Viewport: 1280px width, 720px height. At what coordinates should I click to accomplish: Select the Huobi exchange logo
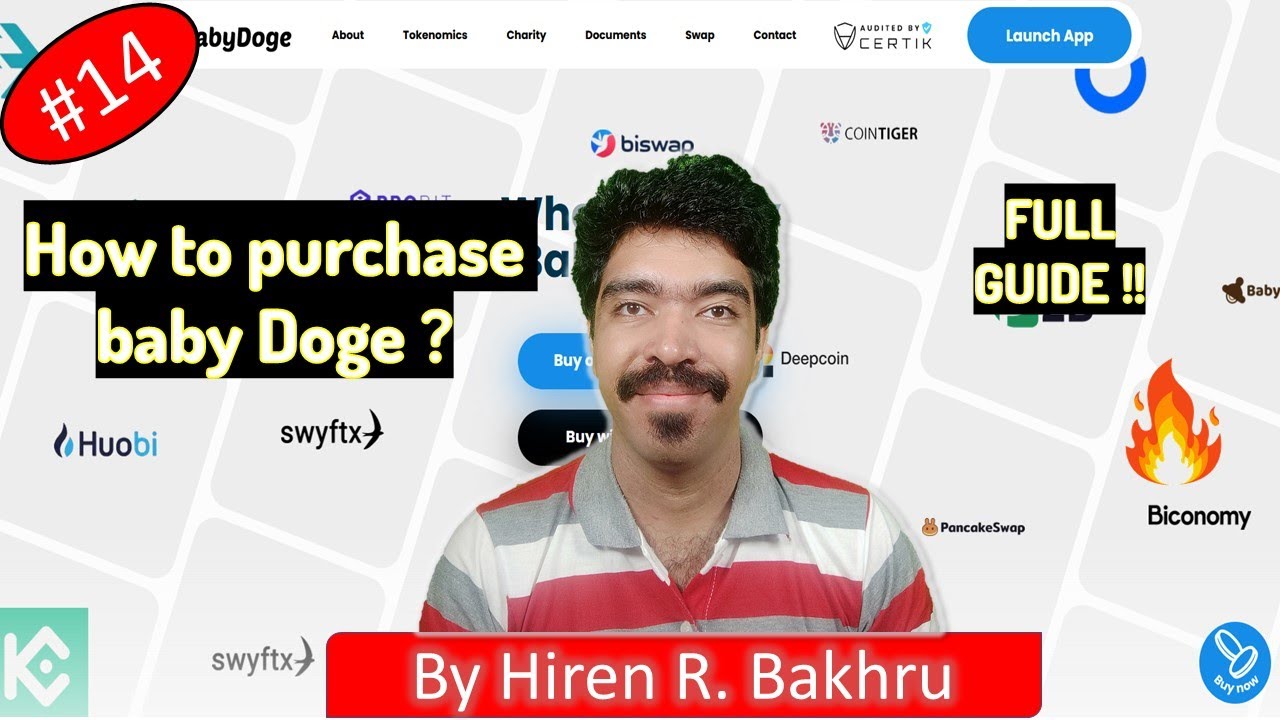105,442
